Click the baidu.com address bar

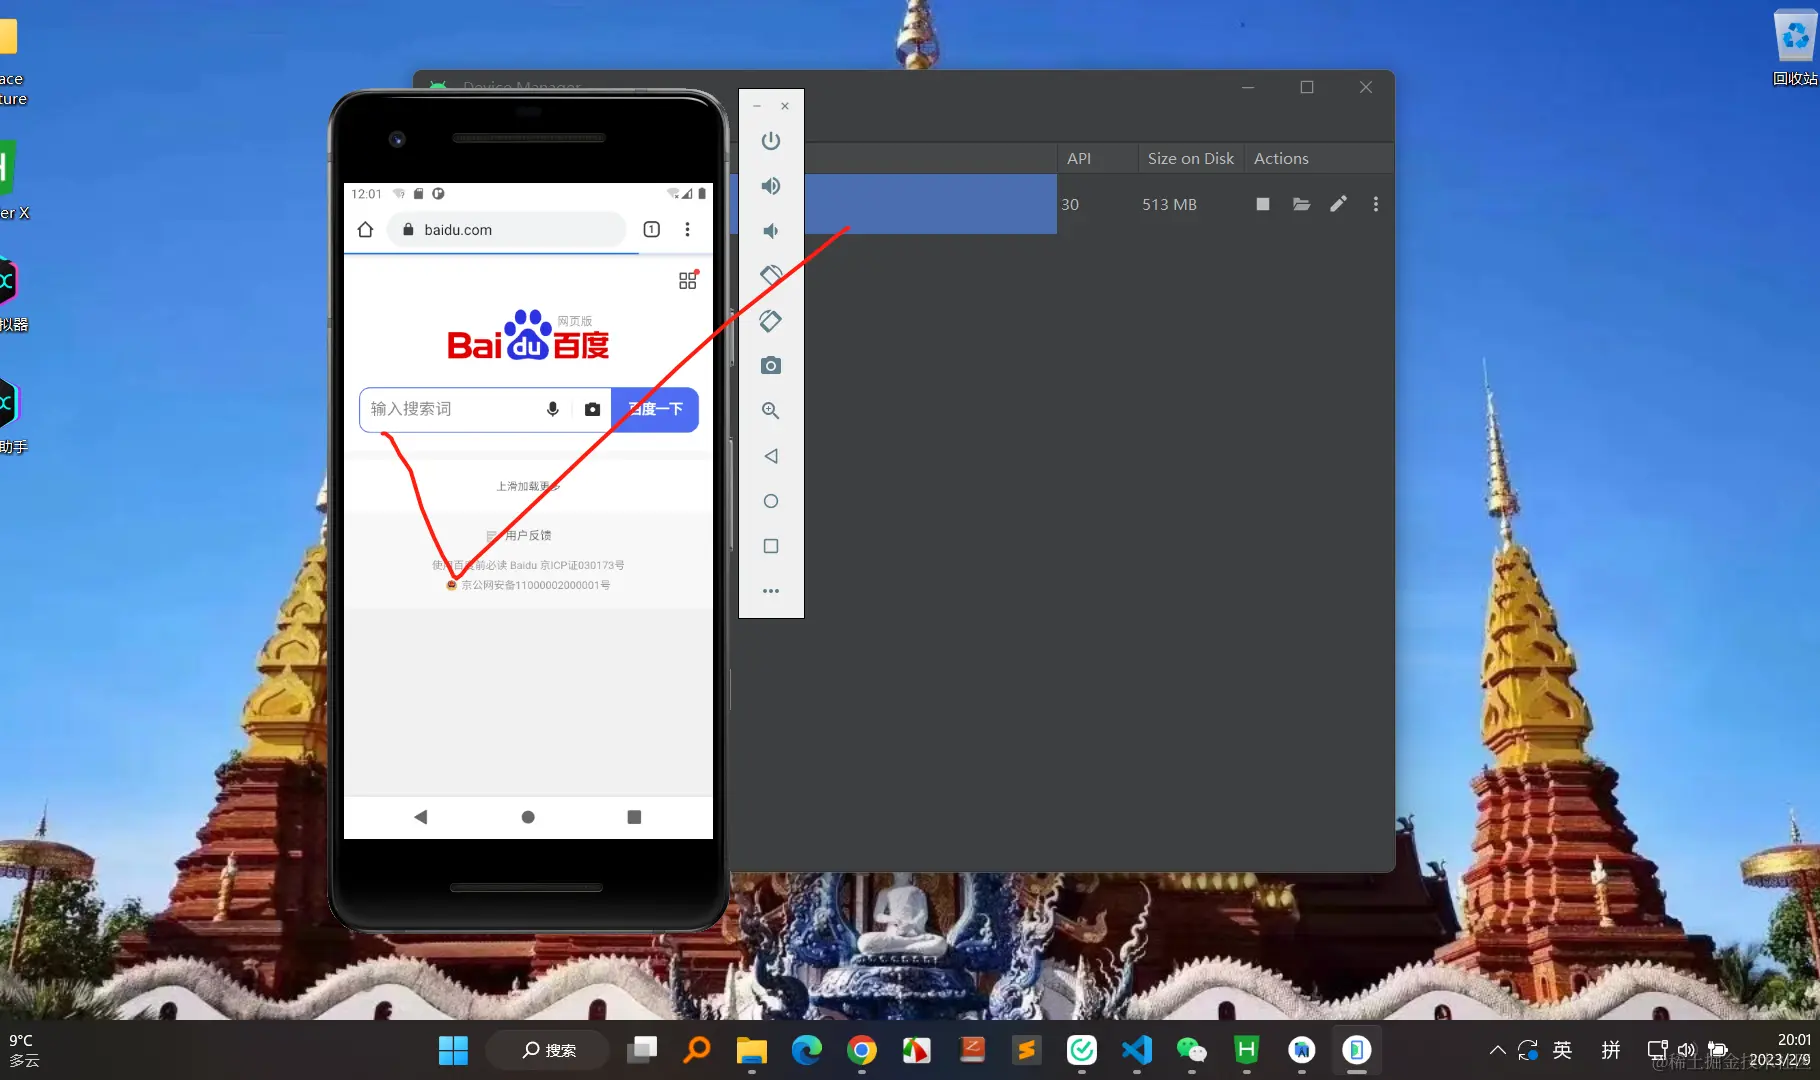506,230
